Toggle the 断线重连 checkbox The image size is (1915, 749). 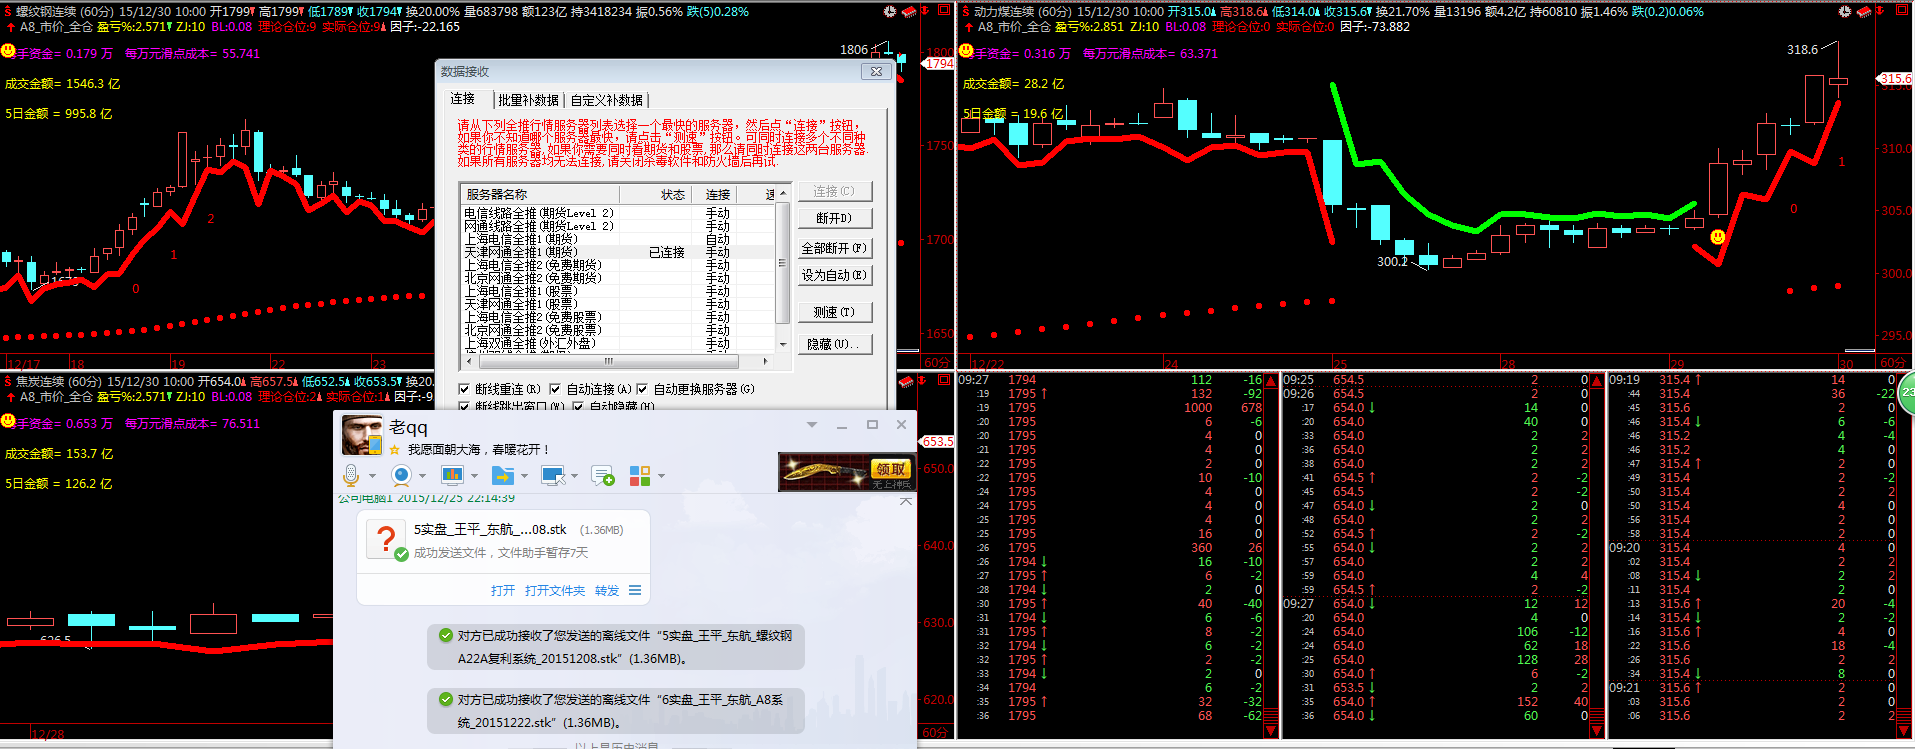coord(464,389)
